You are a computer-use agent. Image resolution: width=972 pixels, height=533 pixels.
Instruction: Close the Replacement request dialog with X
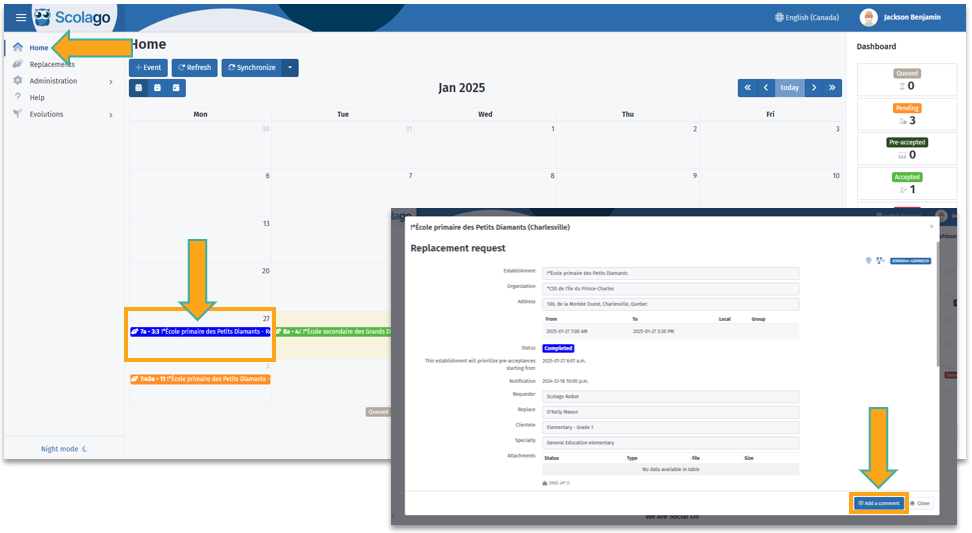coord(931,227)
